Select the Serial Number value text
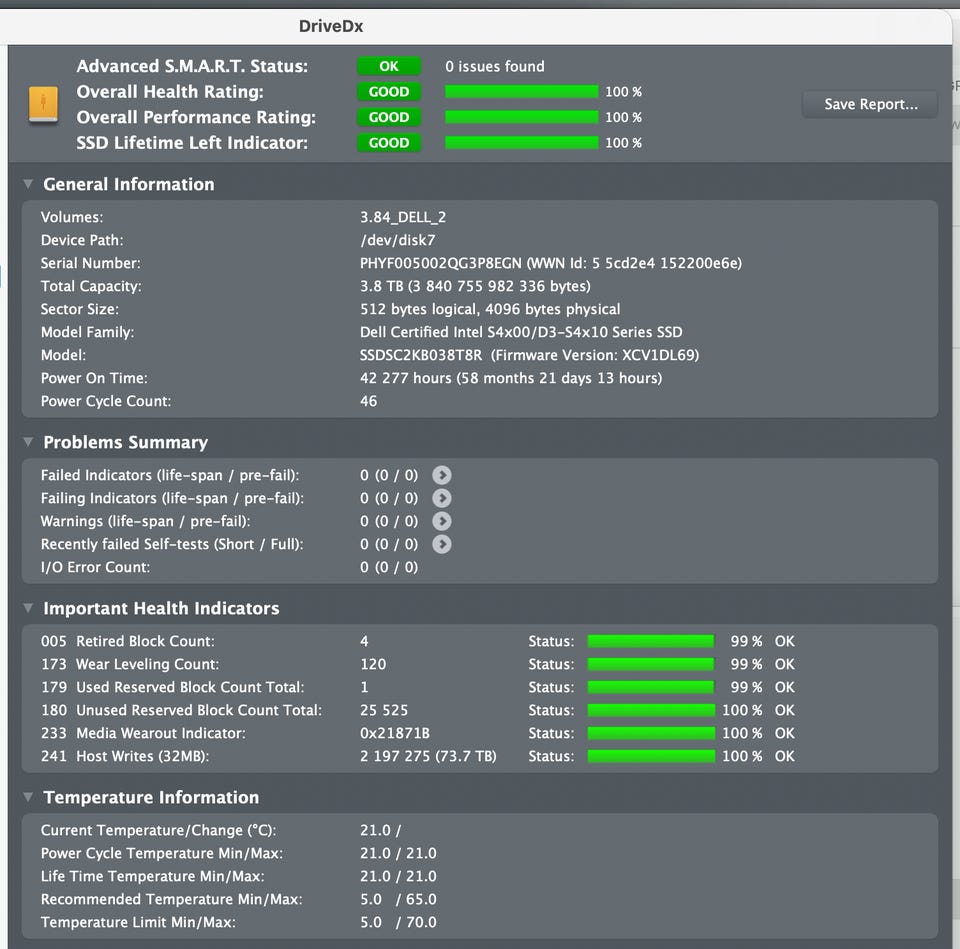The height and width of the screenshot is (949, 960). point(550,263)
